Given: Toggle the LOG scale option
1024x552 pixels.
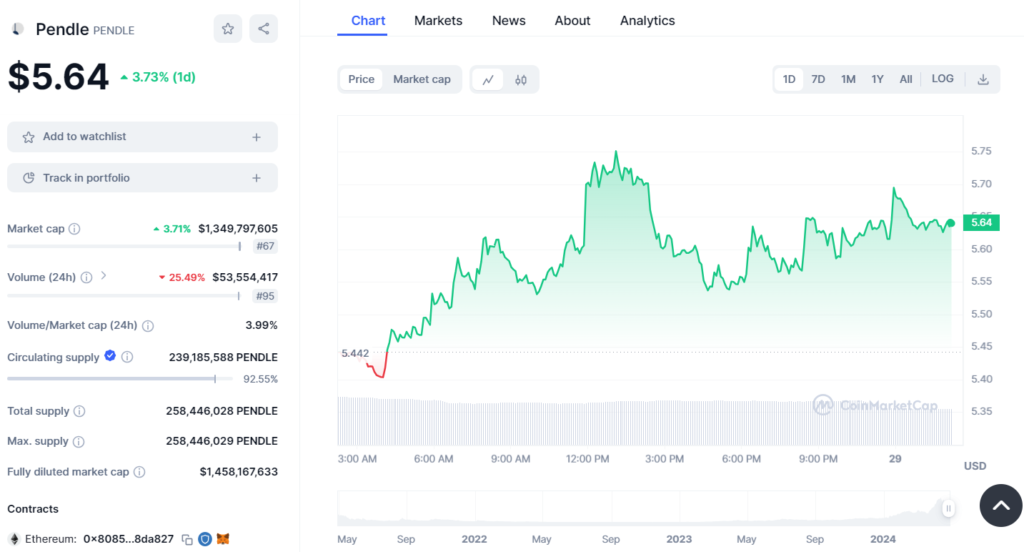Looking at the screenshot, I should point(942,80).
